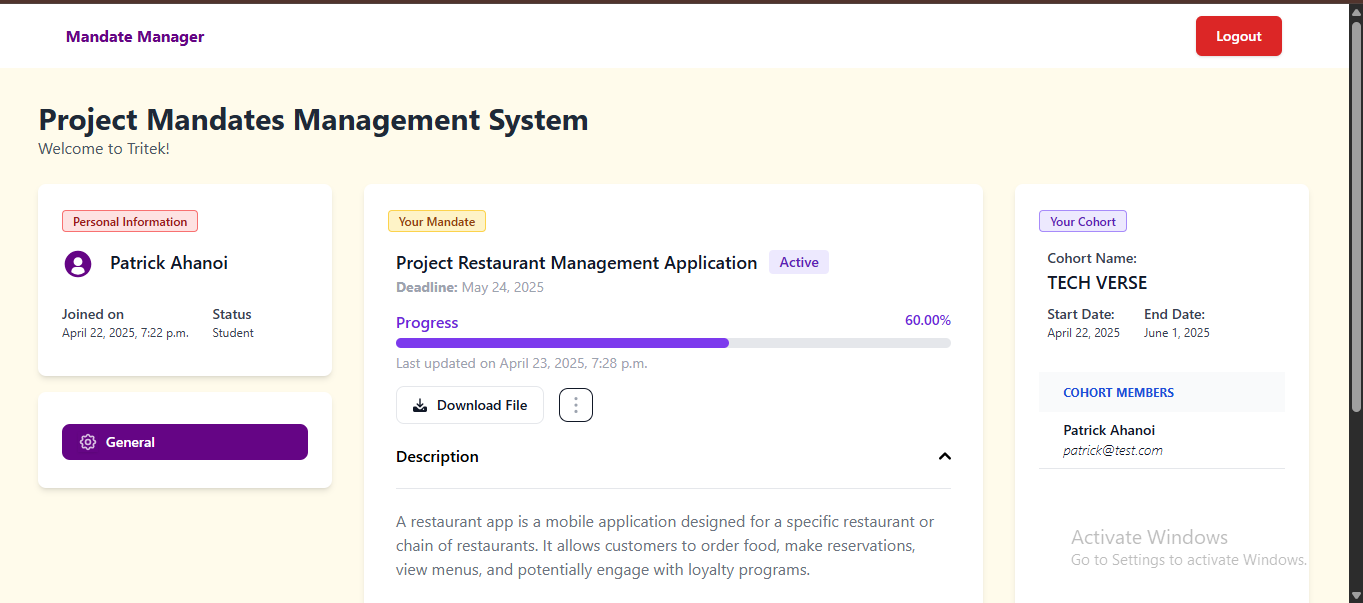Click the gear icon in the General button
The height and width of the screenshot is (603, 1363).
click(x=88, y=442)
